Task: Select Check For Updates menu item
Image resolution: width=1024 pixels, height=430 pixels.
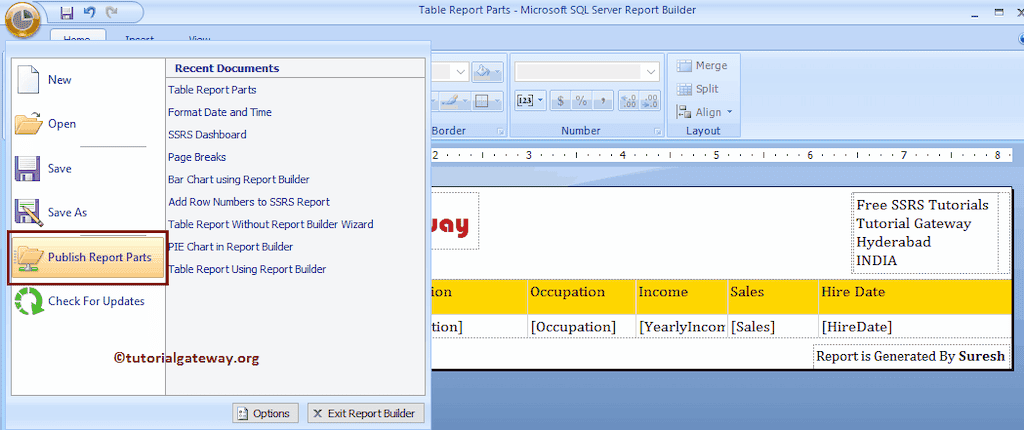Action: click(x=88, y=301)
